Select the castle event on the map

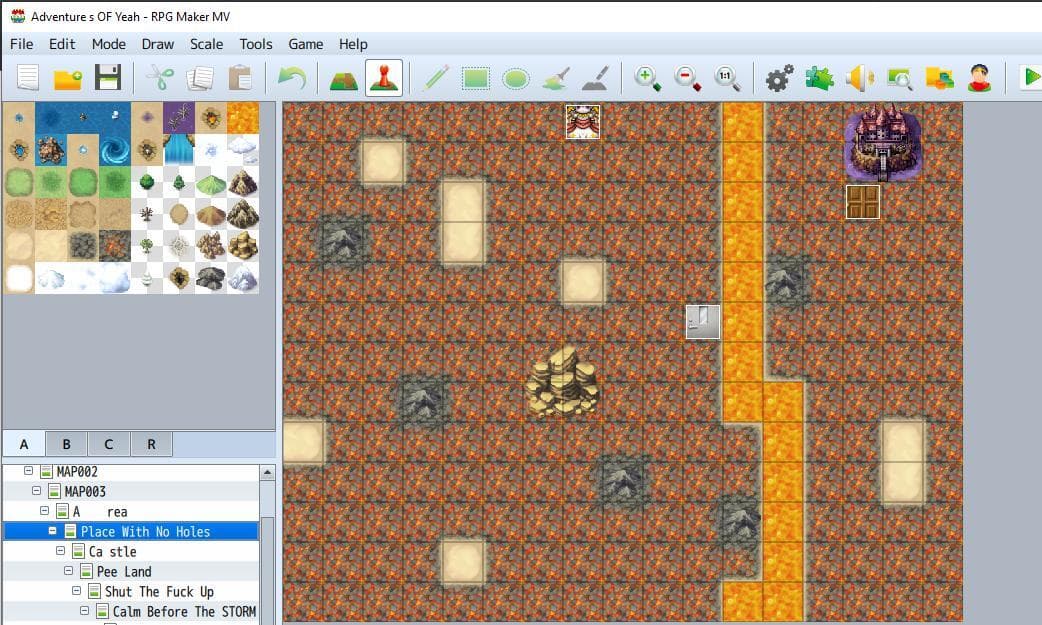(x=883, y=142)
